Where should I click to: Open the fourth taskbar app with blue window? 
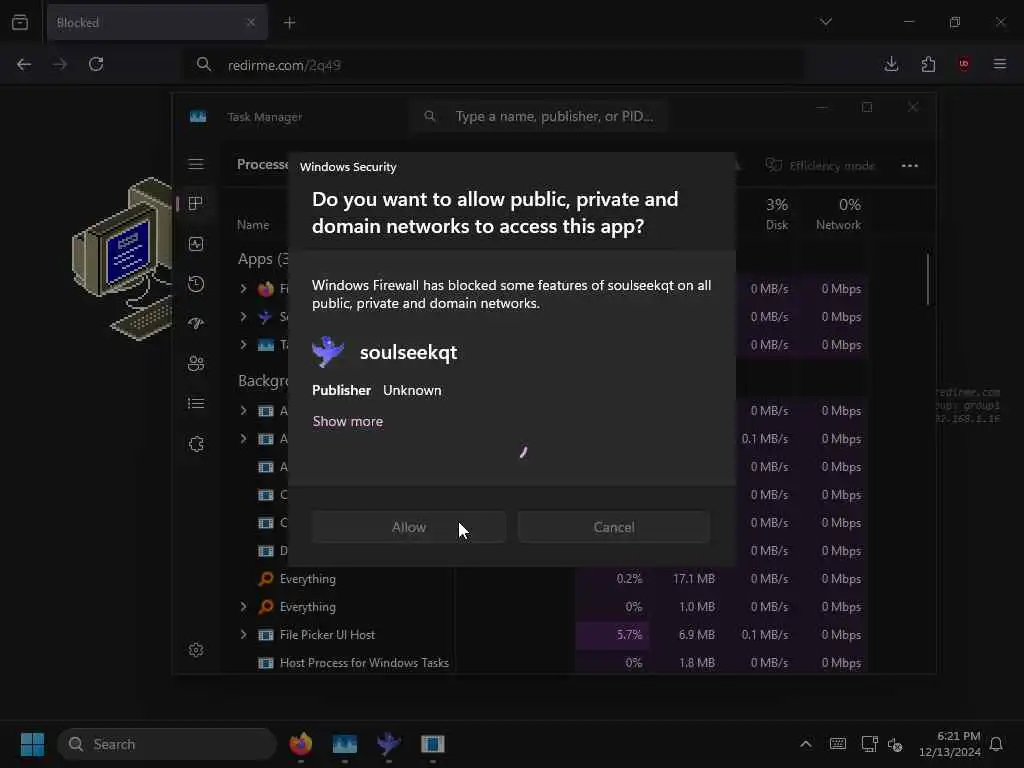[432, 744]
